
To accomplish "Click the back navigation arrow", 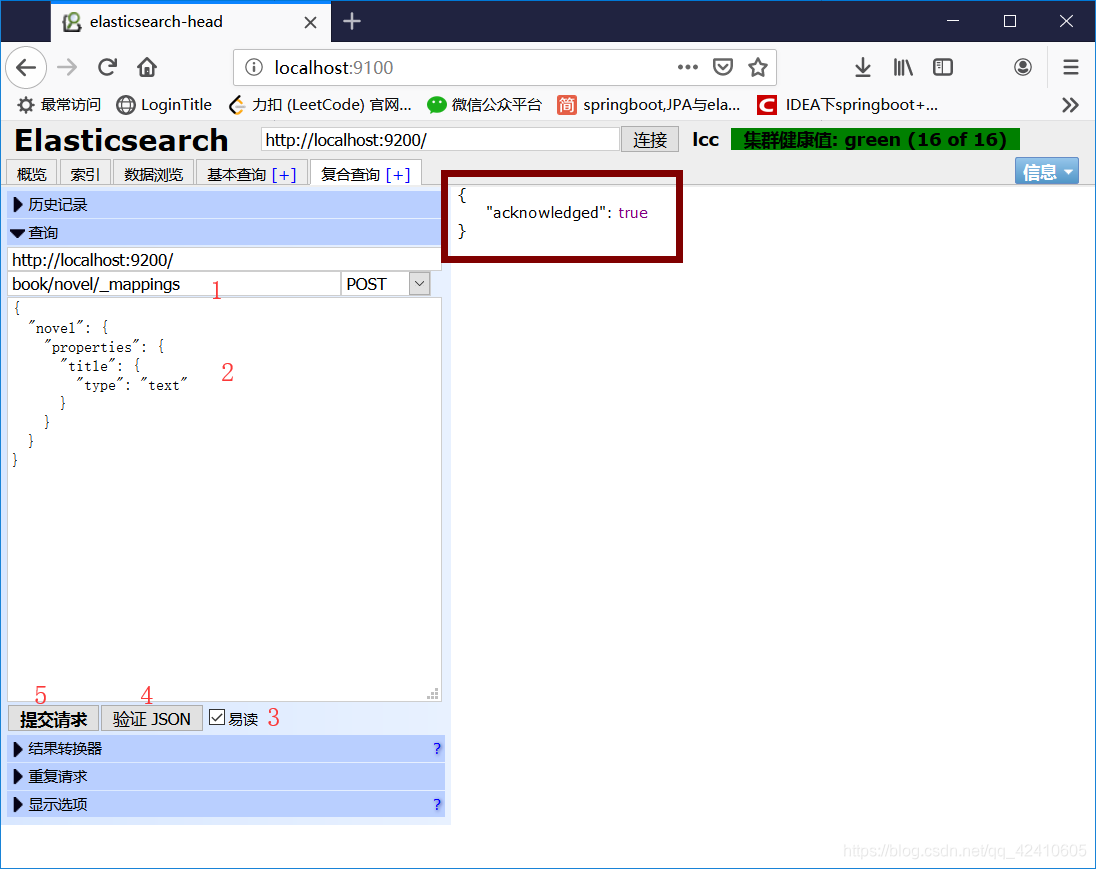I will 26,67.
